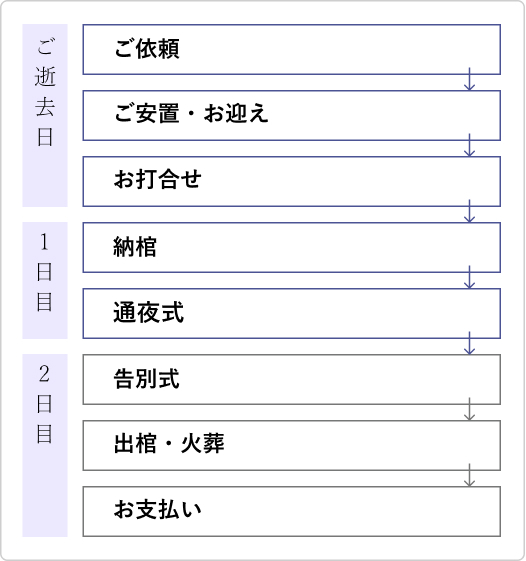Click the ご依頼 step box
This screenshot has width=526, height=561.
click(x=292, y=49)
